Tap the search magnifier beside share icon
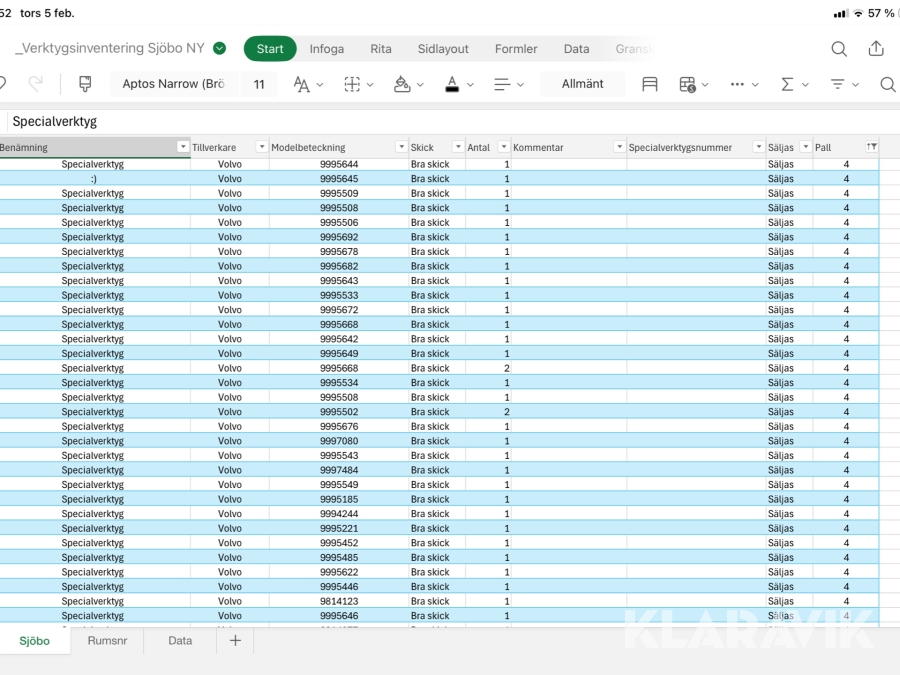 [839, 48]
